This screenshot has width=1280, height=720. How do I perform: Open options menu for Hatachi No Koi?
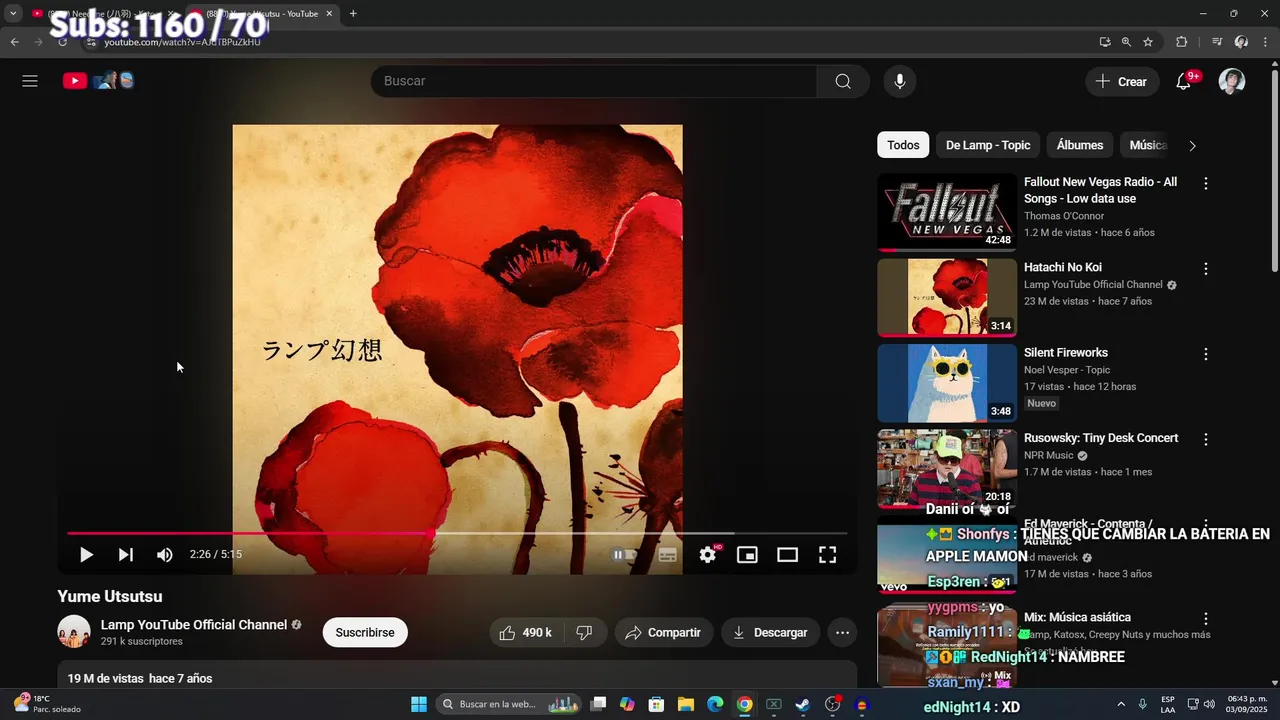[x=1206, y=269]
